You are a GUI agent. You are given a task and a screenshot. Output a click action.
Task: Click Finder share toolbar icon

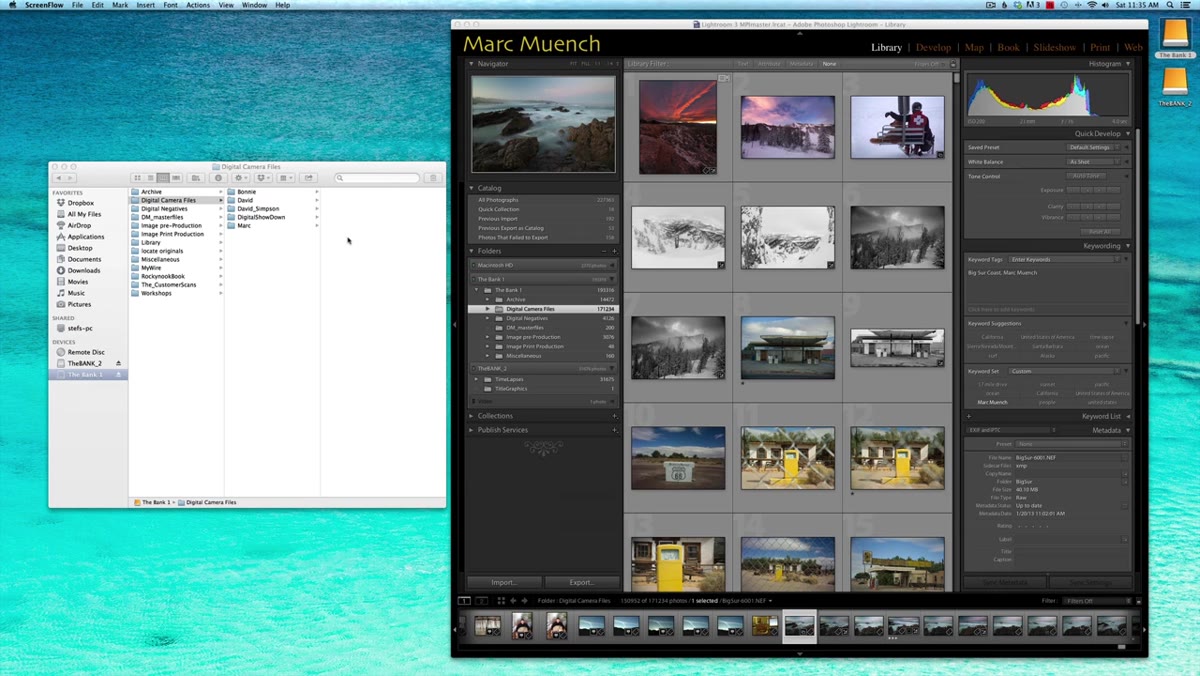point(309,178)
